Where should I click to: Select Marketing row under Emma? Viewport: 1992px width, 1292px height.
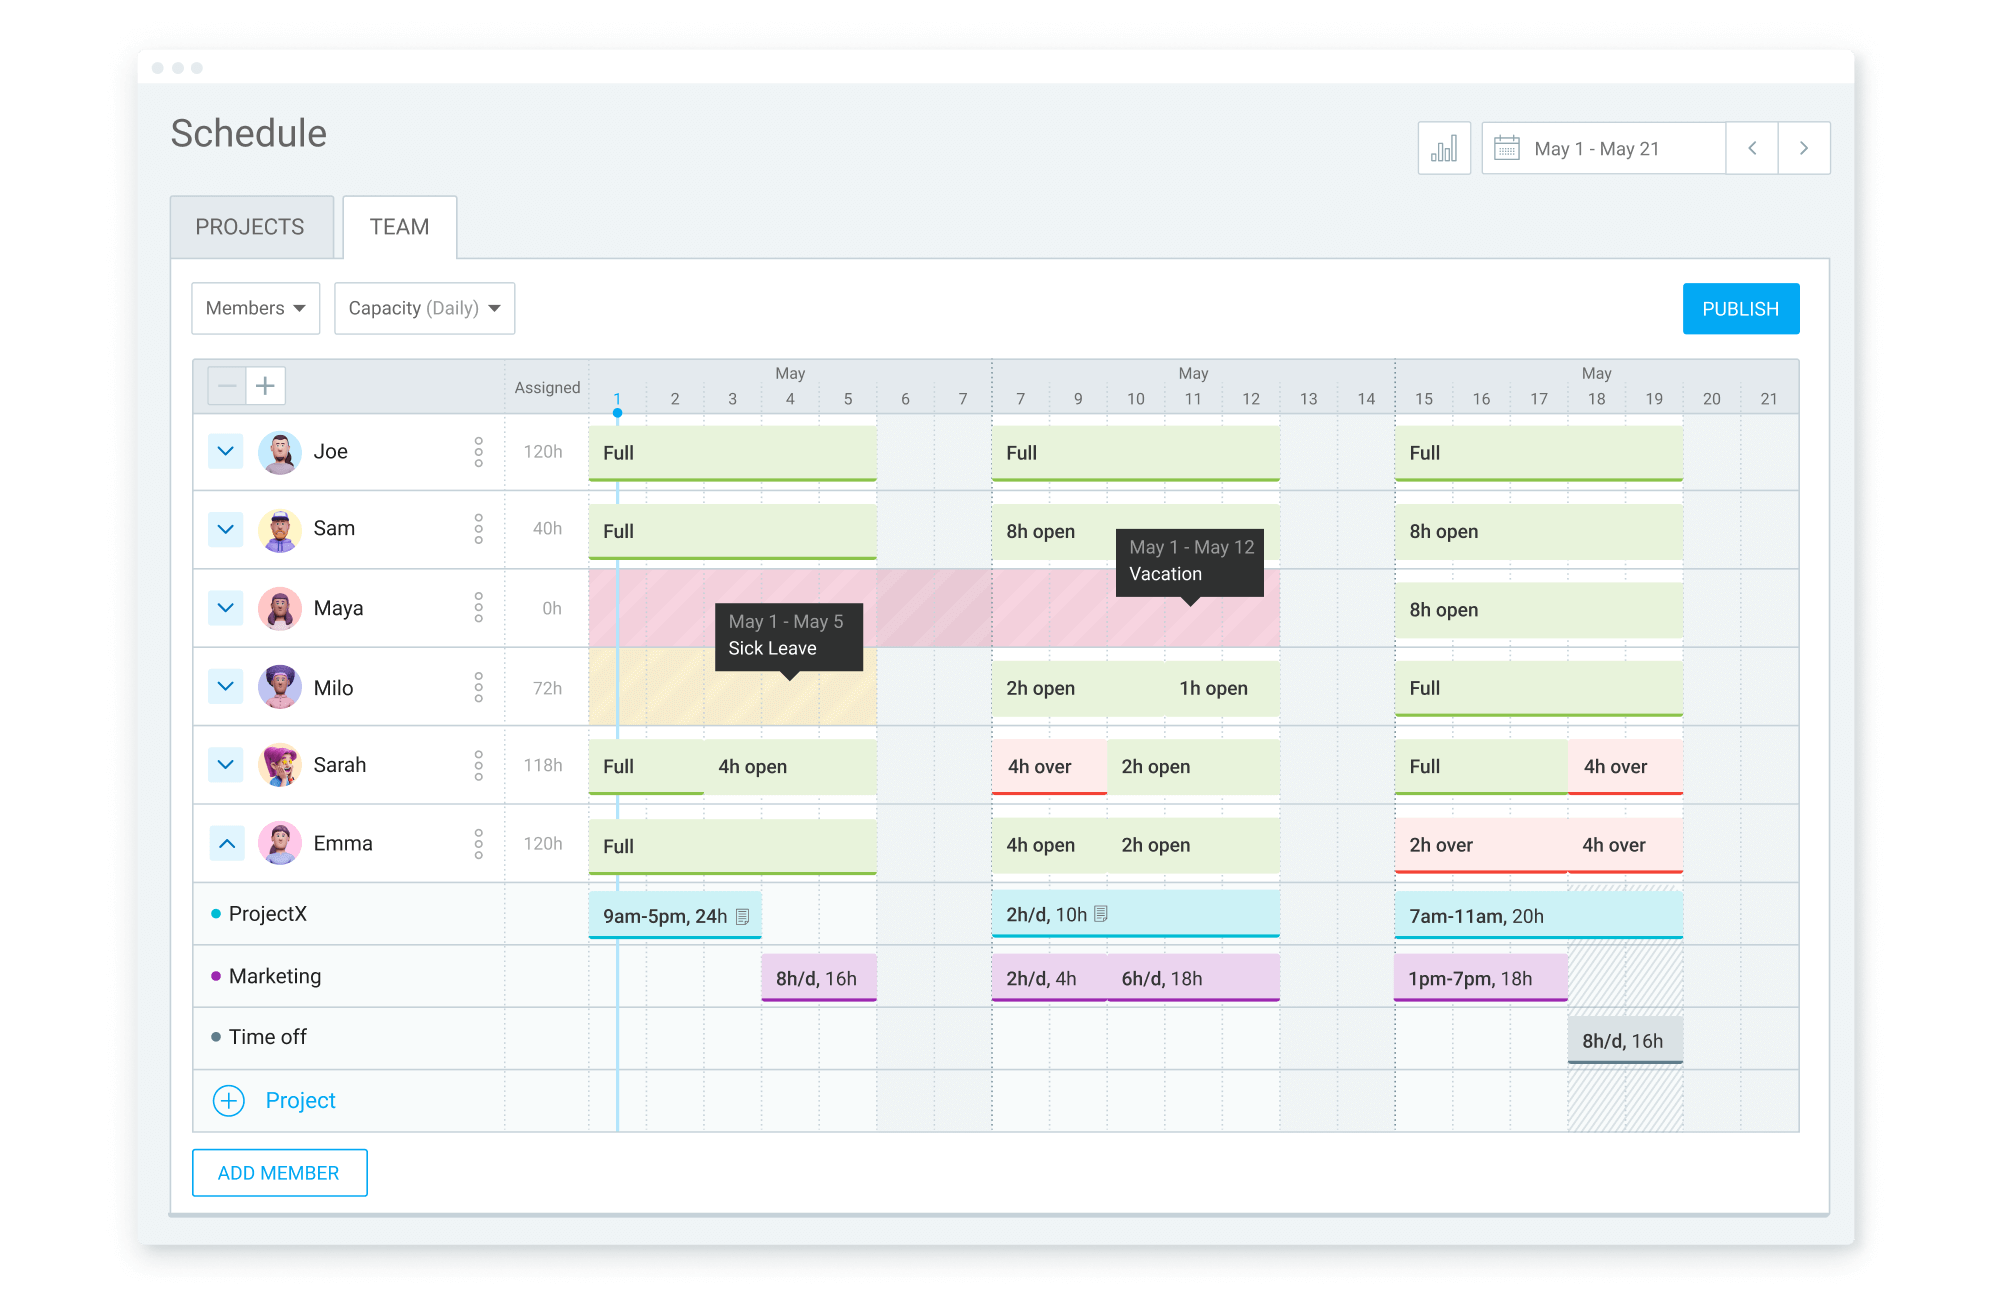(x=996, y=976)
